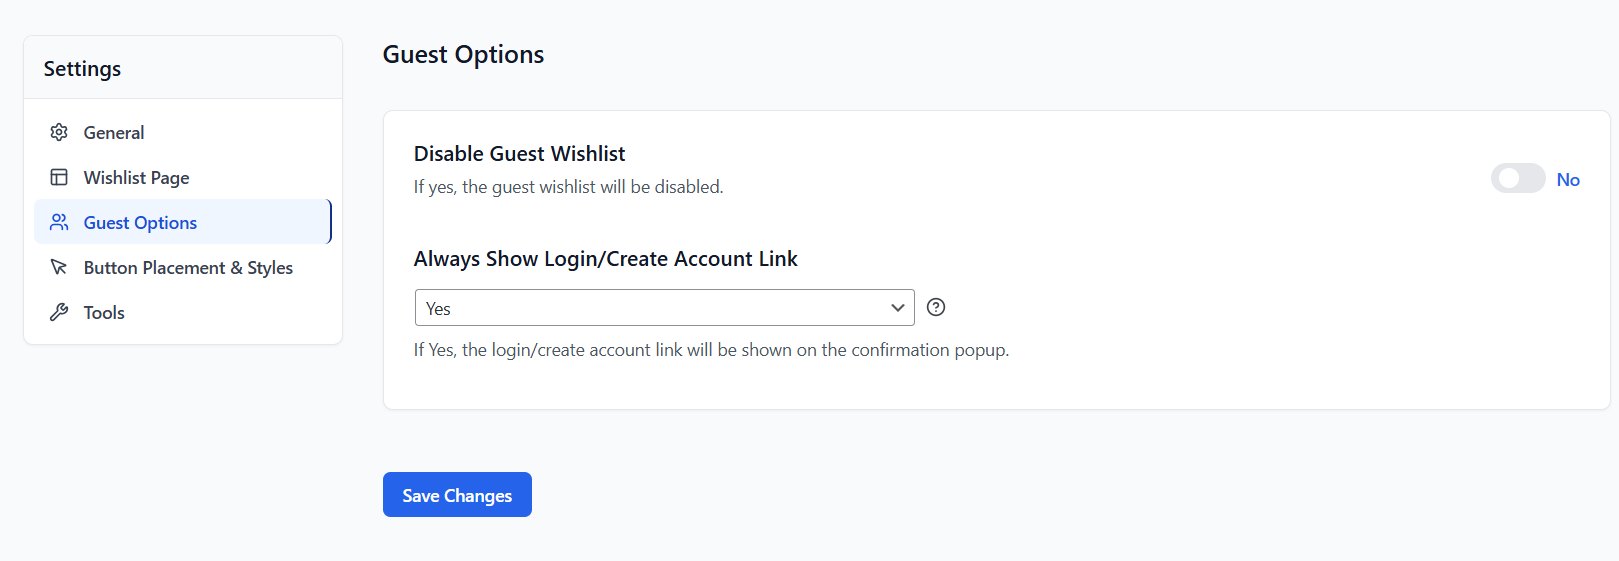
Task: Click the gear icon beside General
Action: (59, 132)
